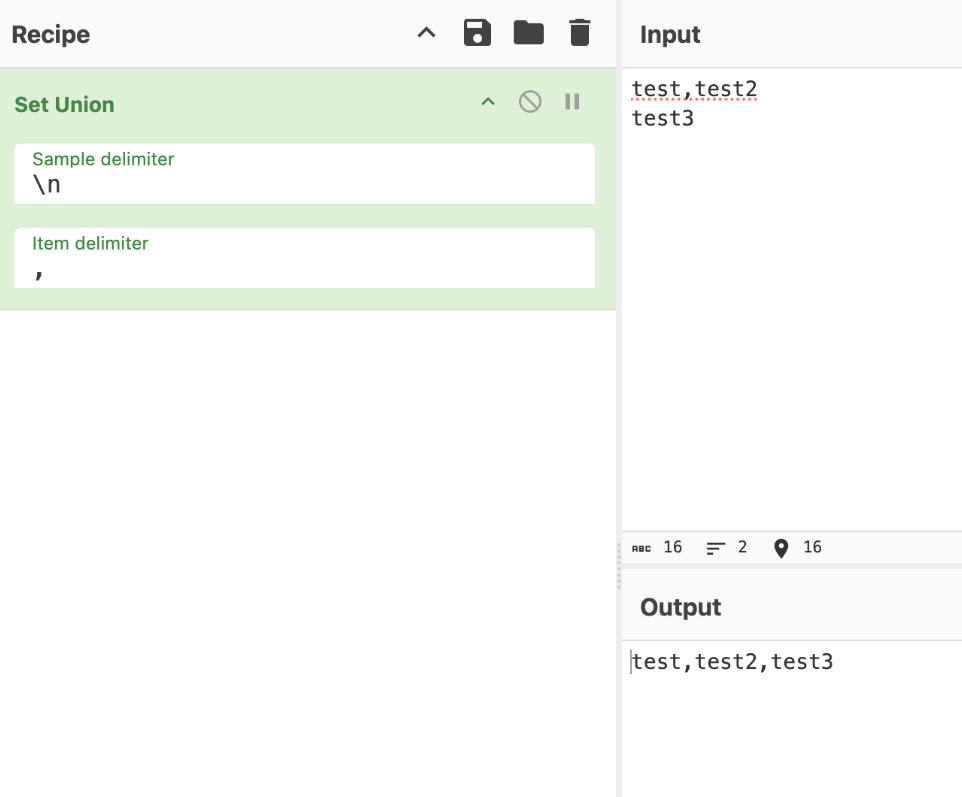Save the recipe with floppy icon
This screenshot has height=797, width=962.
pyautogui.click(x=477, y=33)
